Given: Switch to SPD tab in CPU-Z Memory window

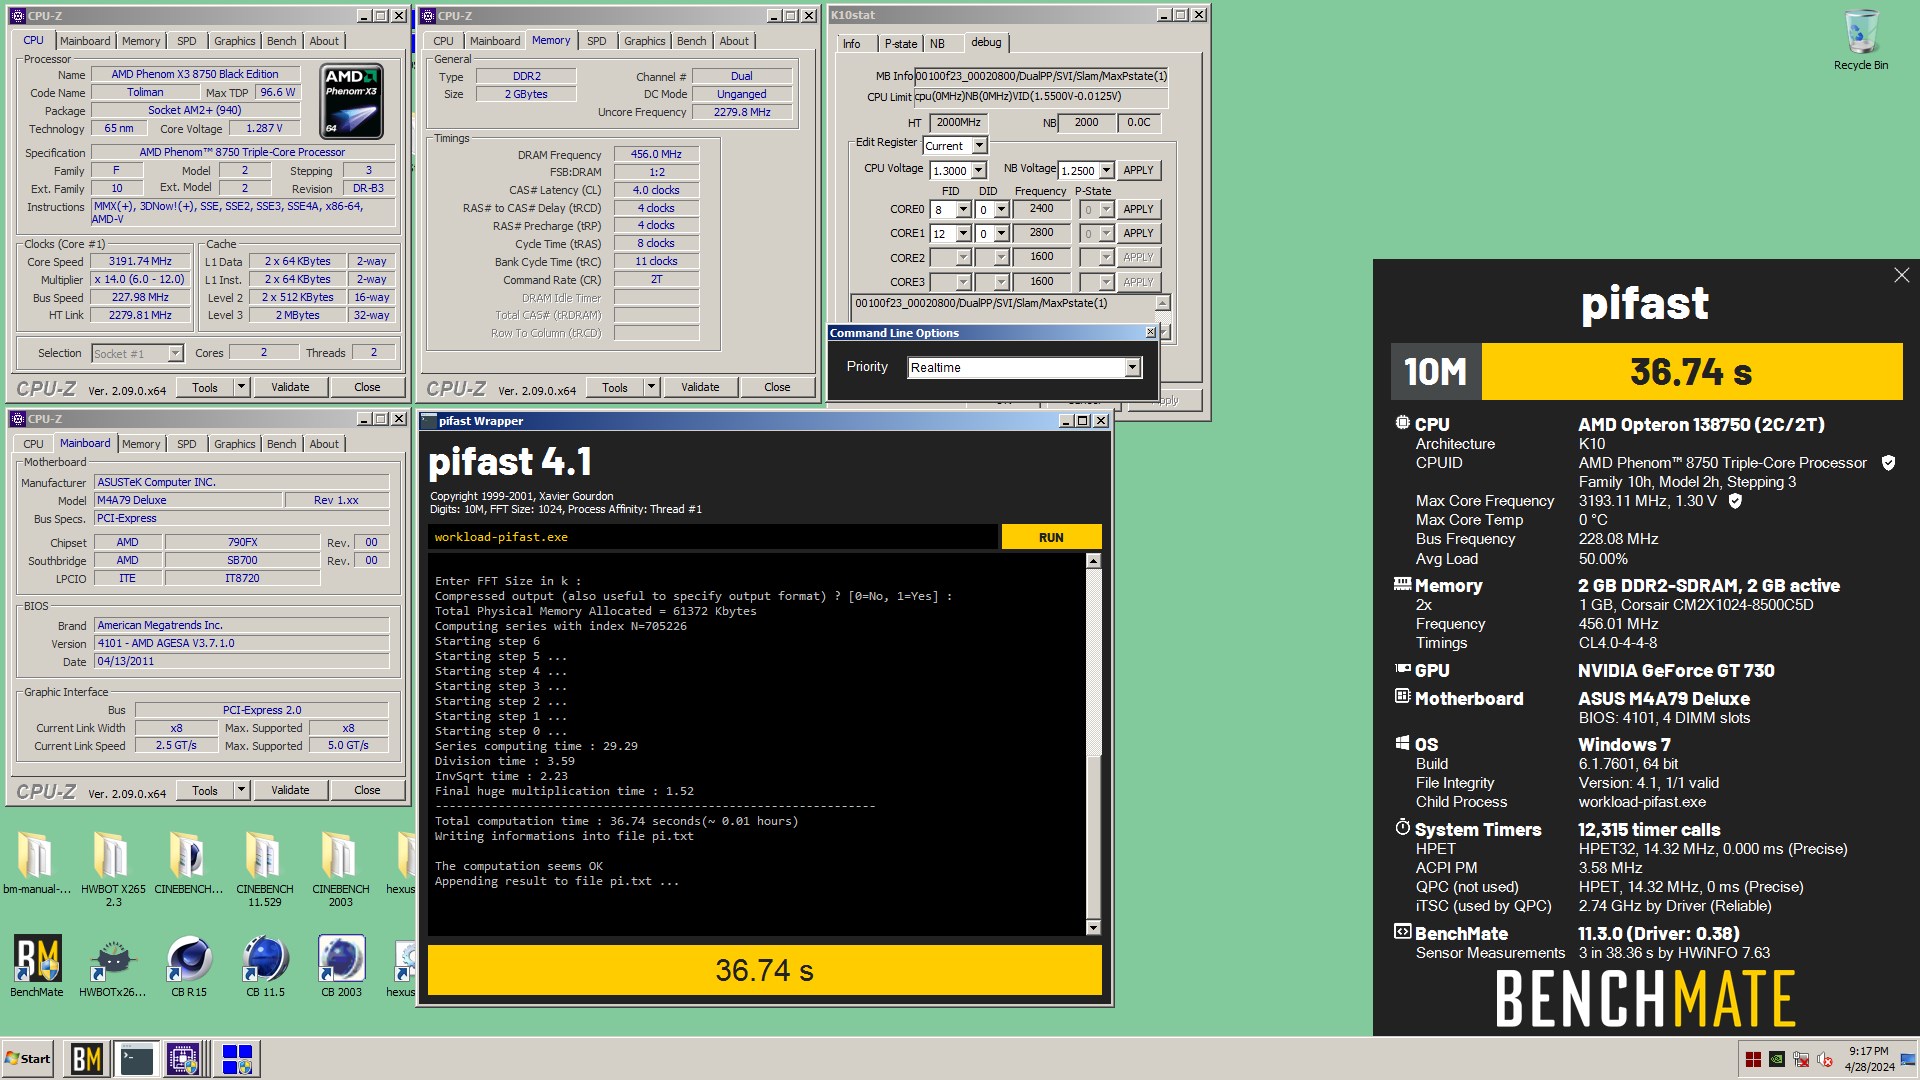Looking at the screenshot, I should (x=597, y=41).
